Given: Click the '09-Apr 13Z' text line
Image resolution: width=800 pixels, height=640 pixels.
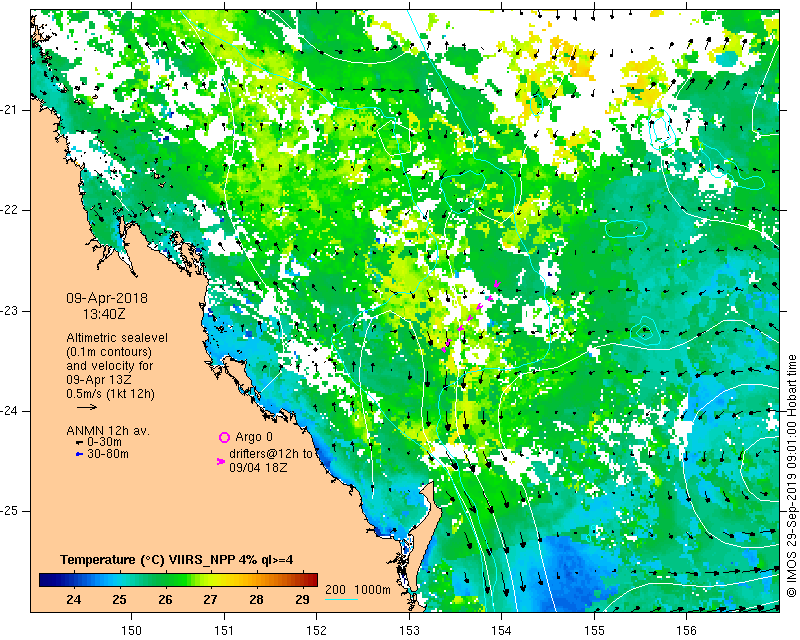Looking at the screenshot, I should pos(98,380).
